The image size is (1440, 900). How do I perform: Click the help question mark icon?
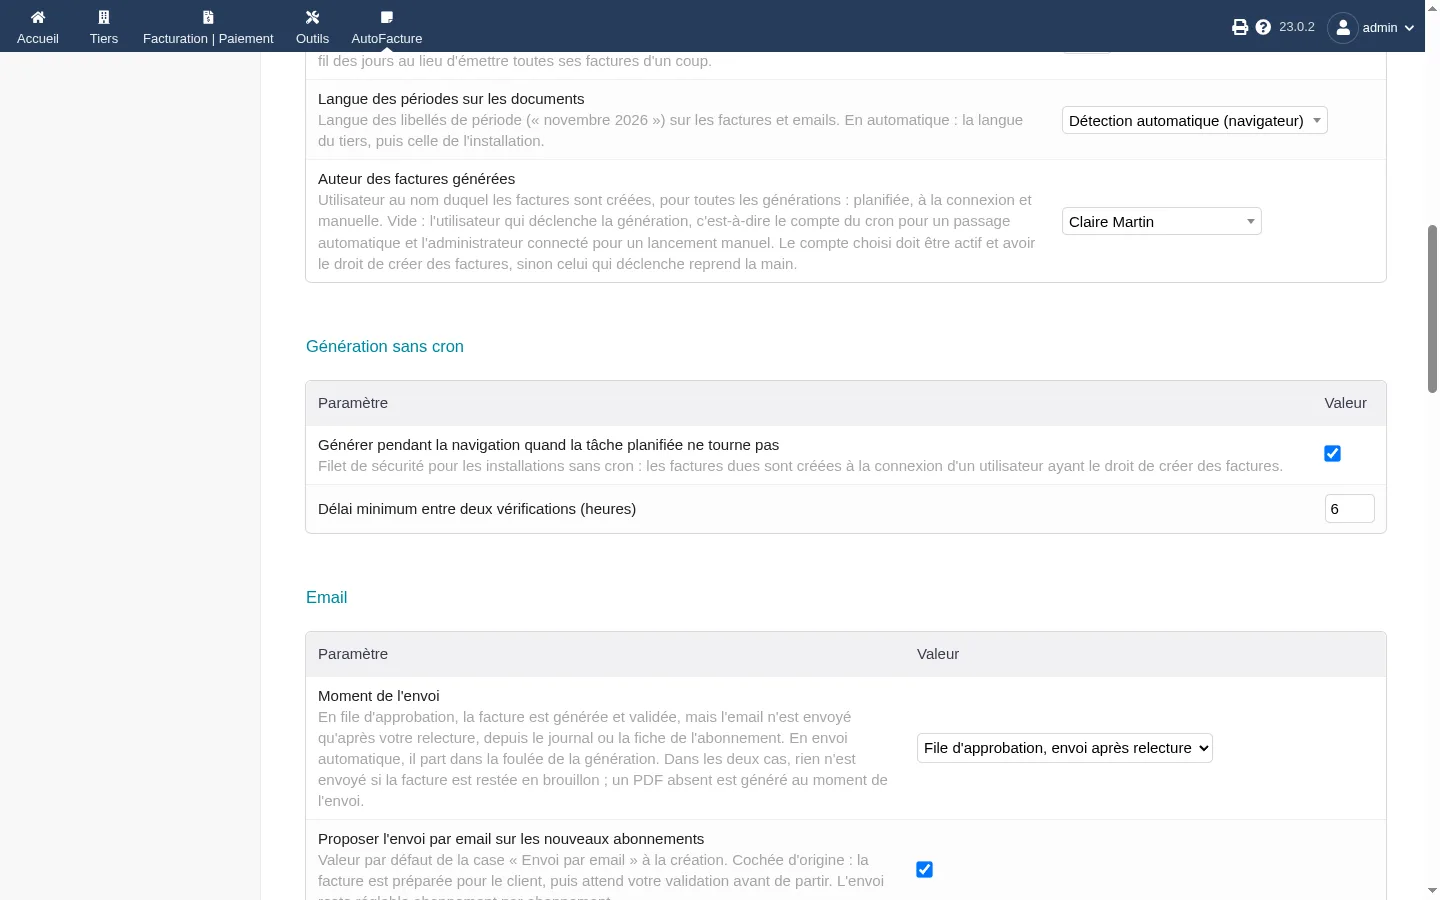tap(1263, 27)
